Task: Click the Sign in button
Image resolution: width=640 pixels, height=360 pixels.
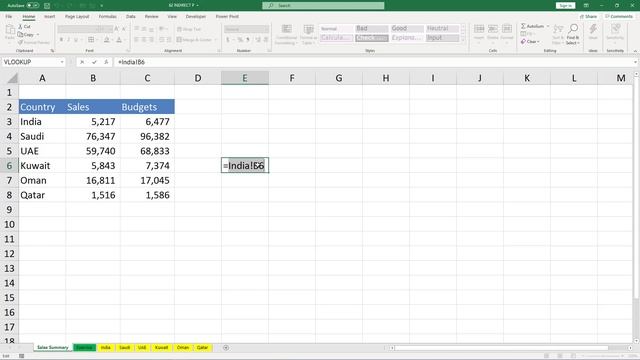Action: tap(565, 6)
